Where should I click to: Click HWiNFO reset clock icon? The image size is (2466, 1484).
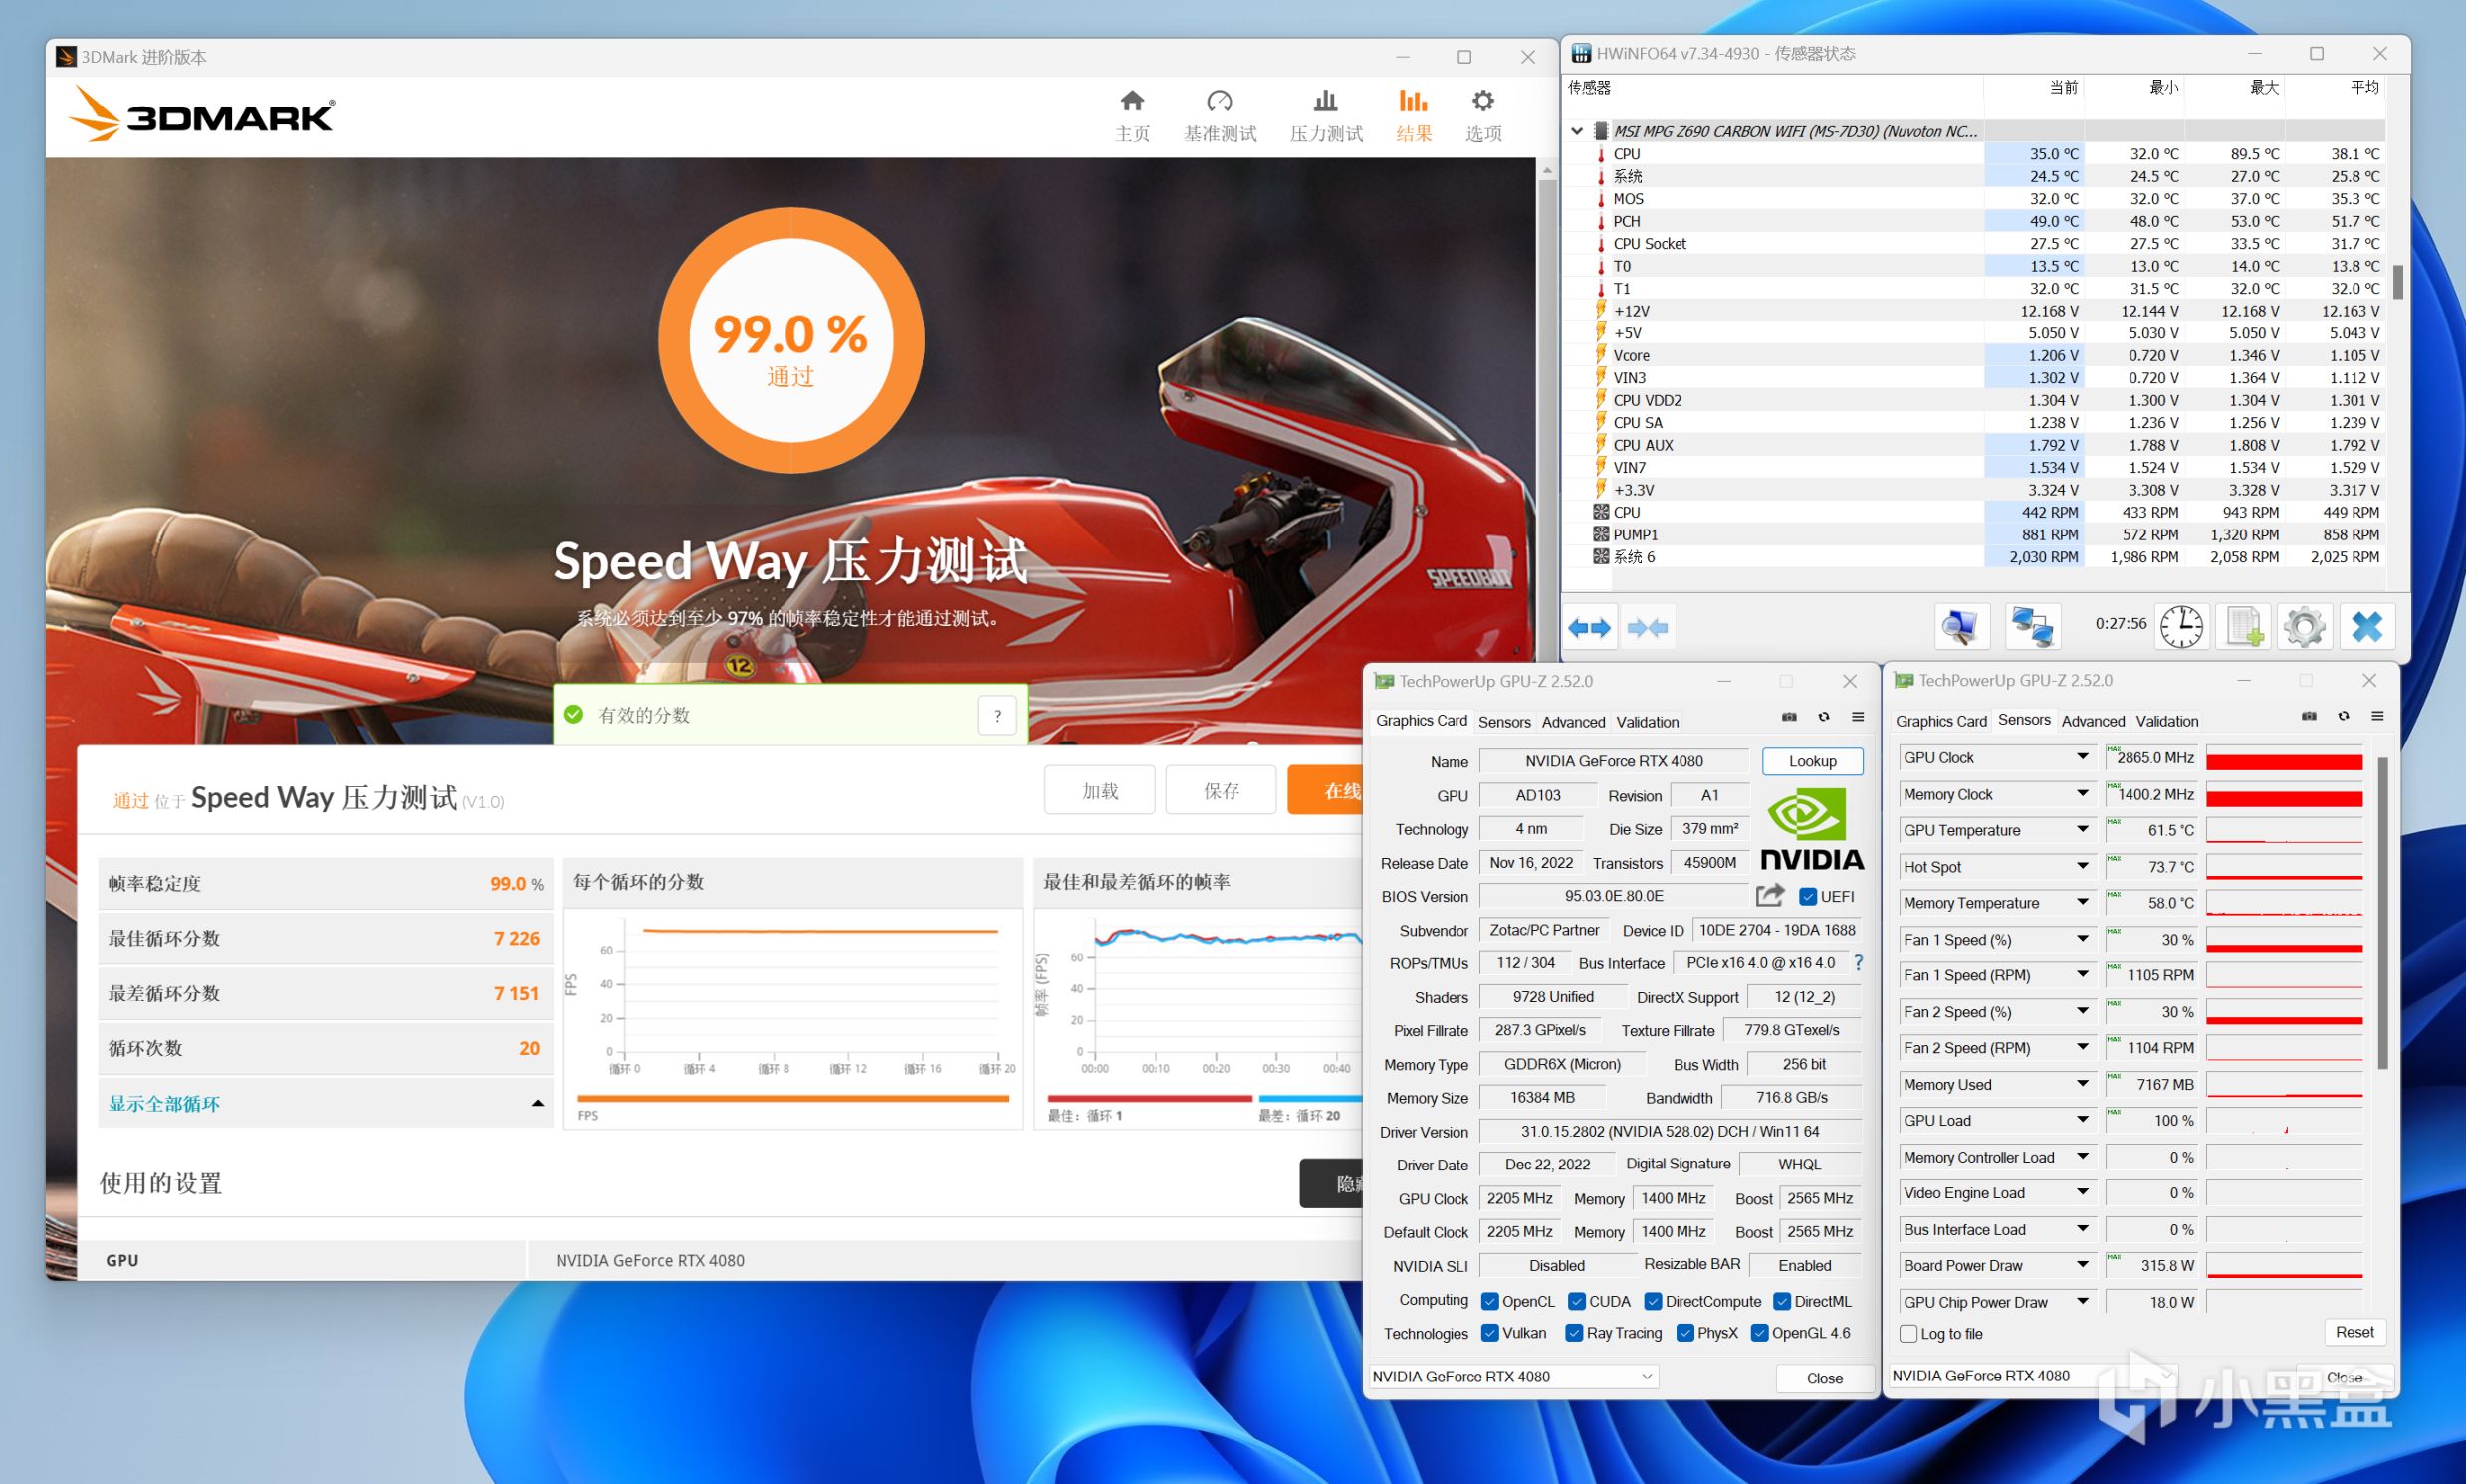click(2180, 628)
